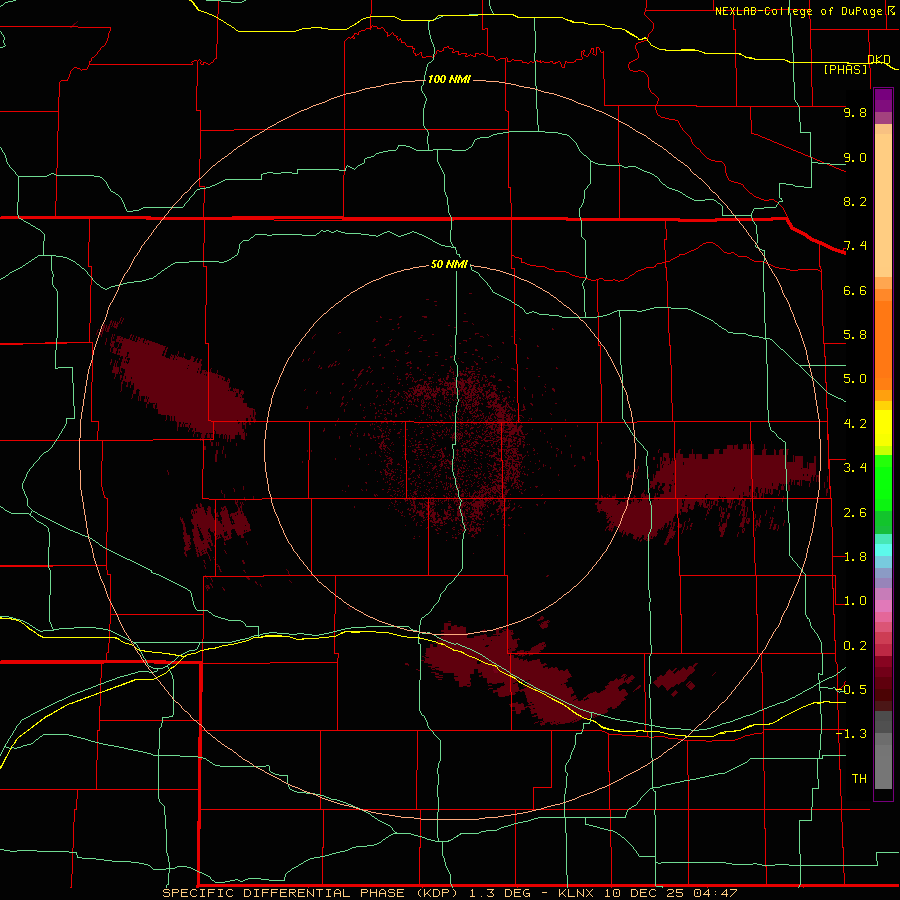Viewport: 900px width, 900px height.
Task: Pick the pink segment of the color bar
Action: click(x=883, y=606)
